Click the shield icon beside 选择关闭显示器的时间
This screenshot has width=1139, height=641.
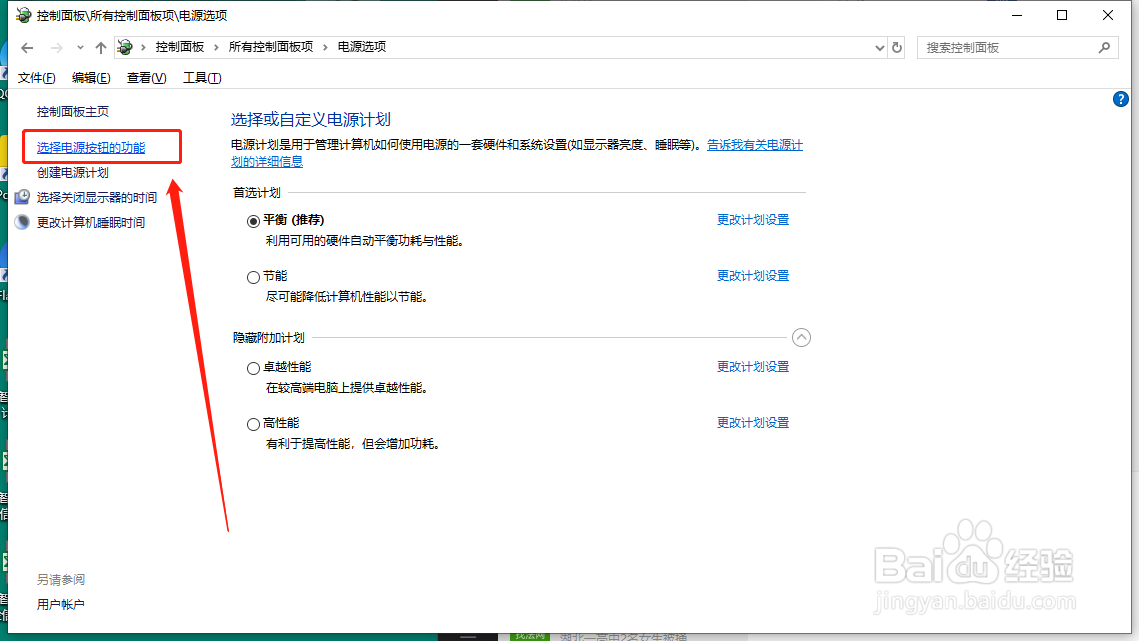click(x=22, y=197)
